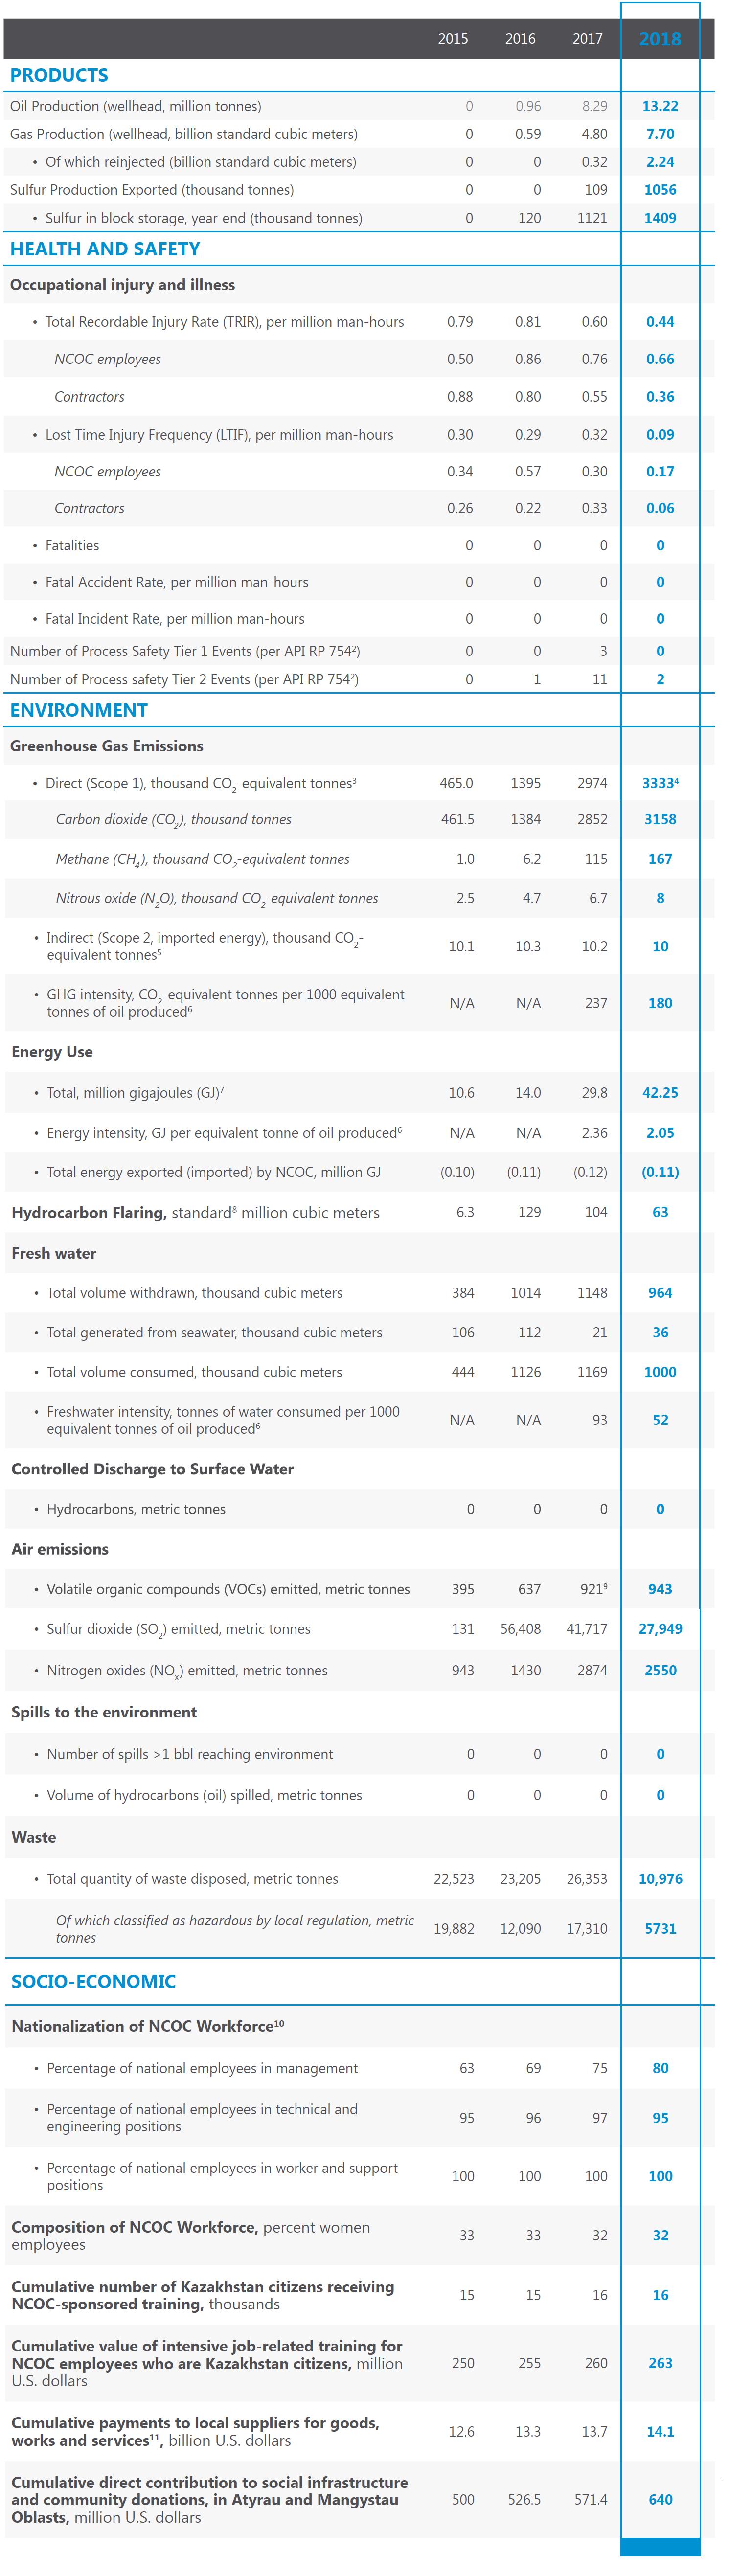
Task: Click 2017 Process Safety Tier 2 value 11
Action: pyautogui.click(x=600, y=679)
